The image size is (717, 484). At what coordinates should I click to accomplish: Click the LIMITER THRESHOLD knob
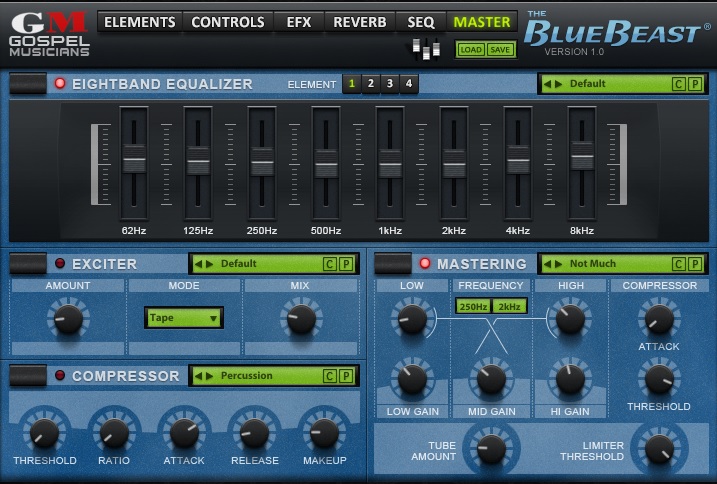pos(659,449)
